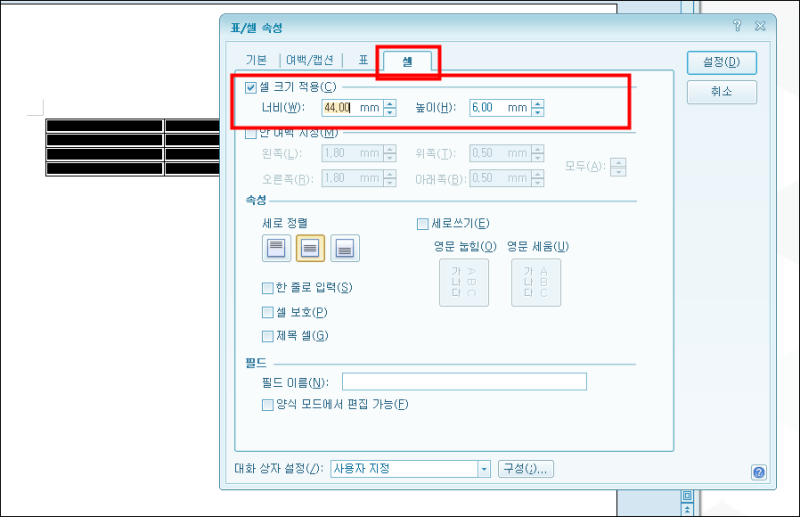Screen dimensions: 800x517
Task: Select middle vertical alignment icon
Action: tap(310, 248)
